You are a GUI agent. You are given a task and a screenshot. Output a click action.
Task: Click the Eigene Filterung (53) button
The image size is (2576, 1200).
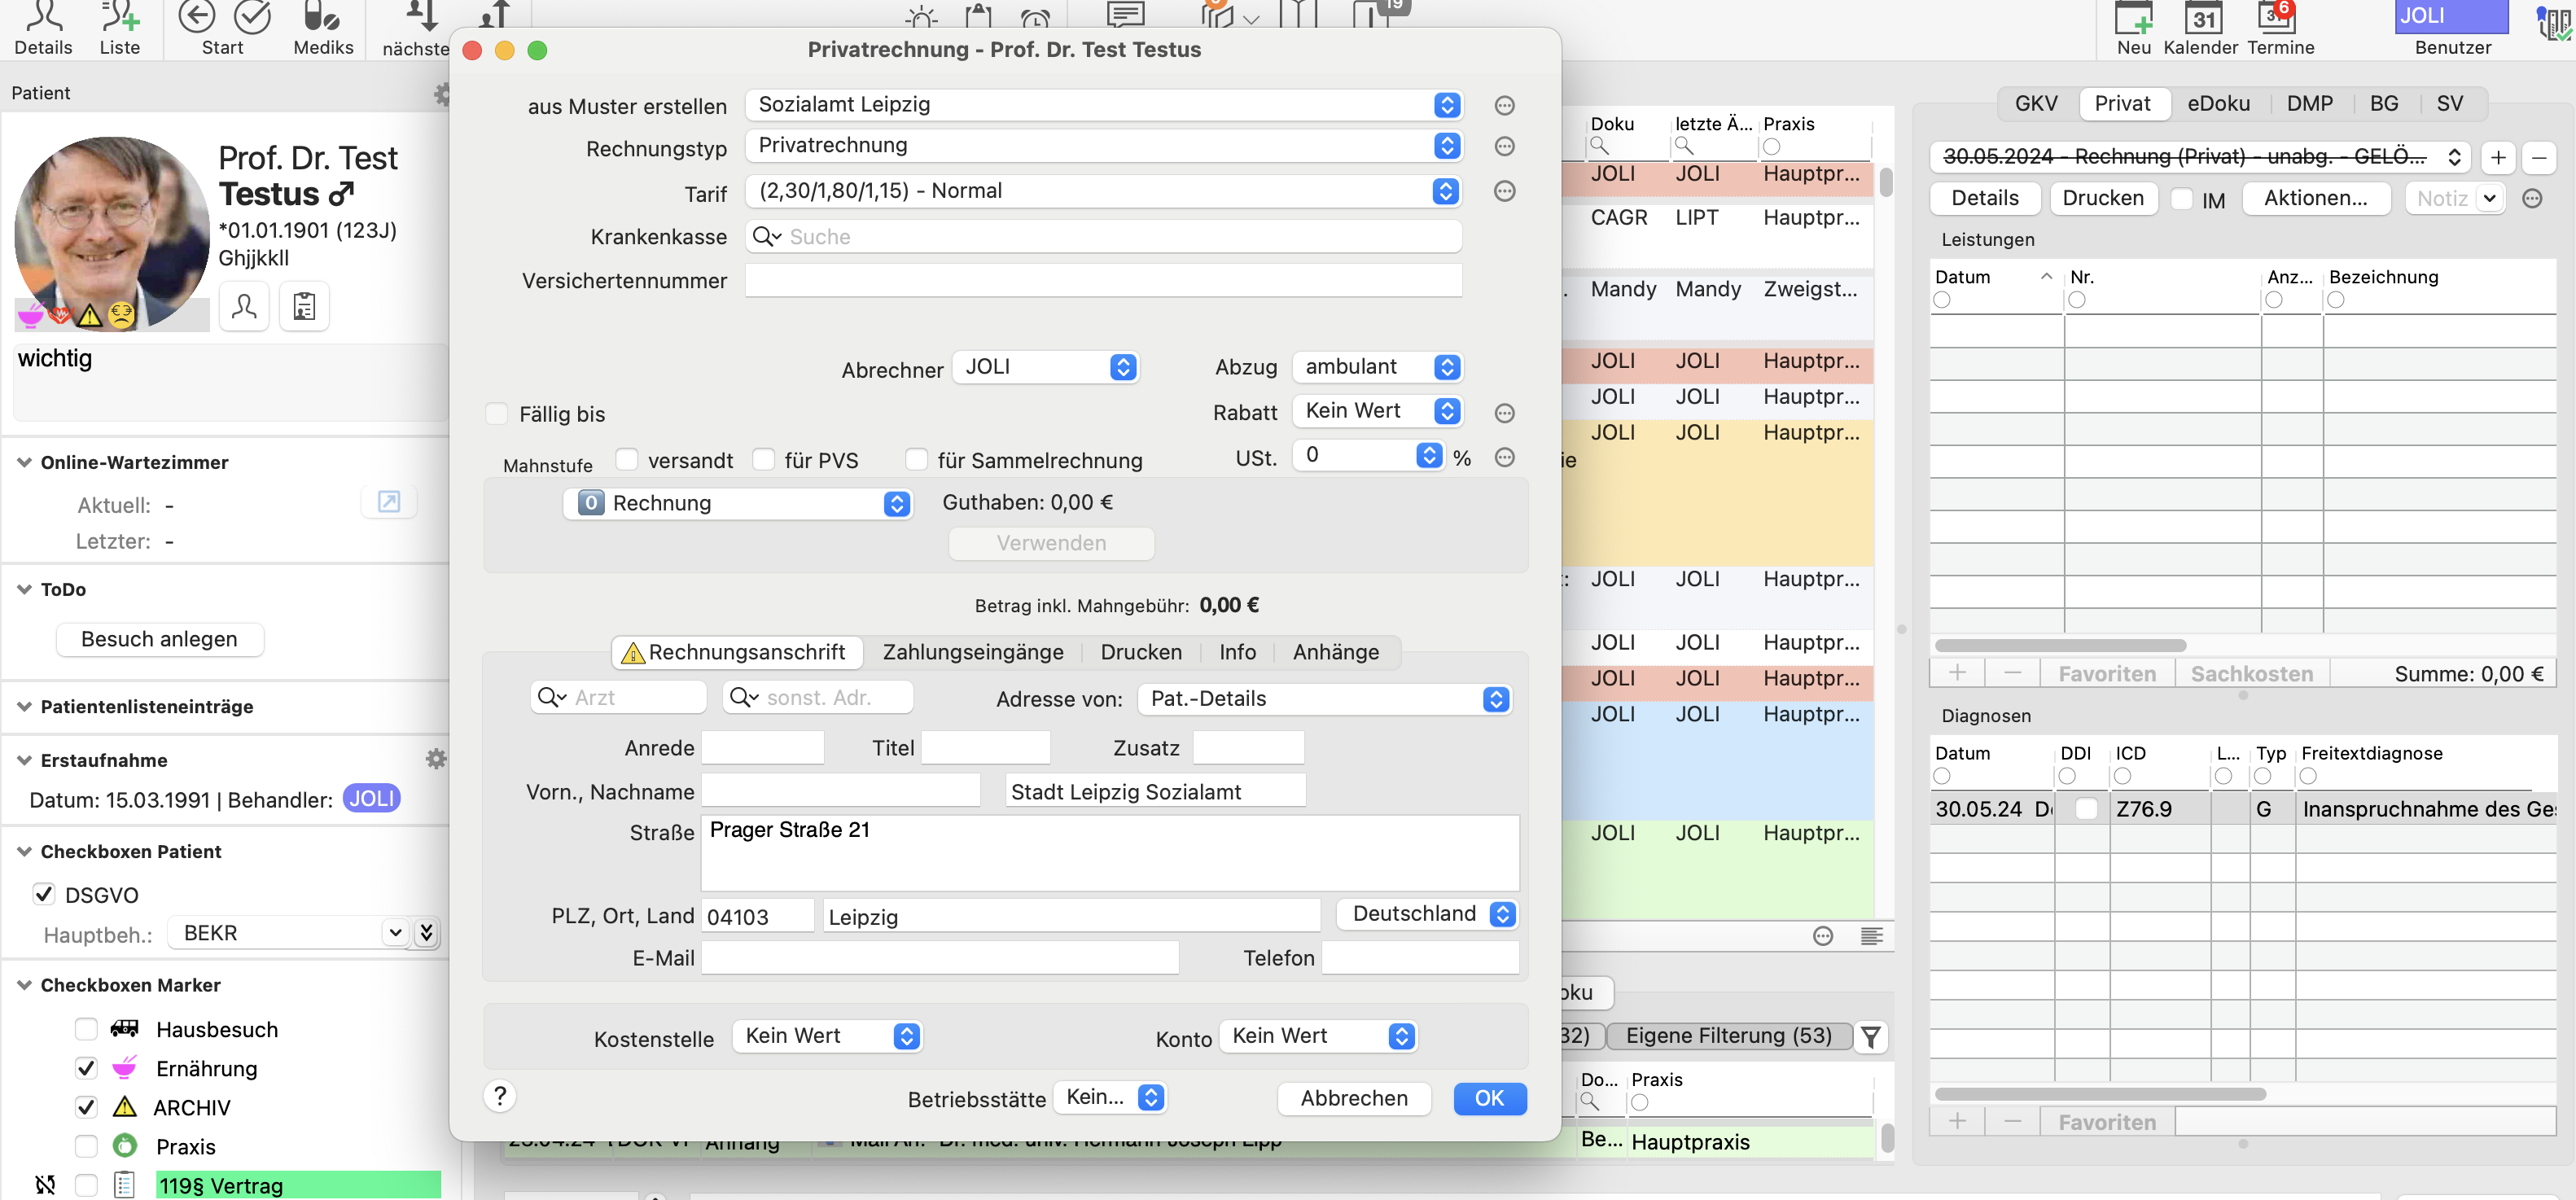point(1728,1036)
